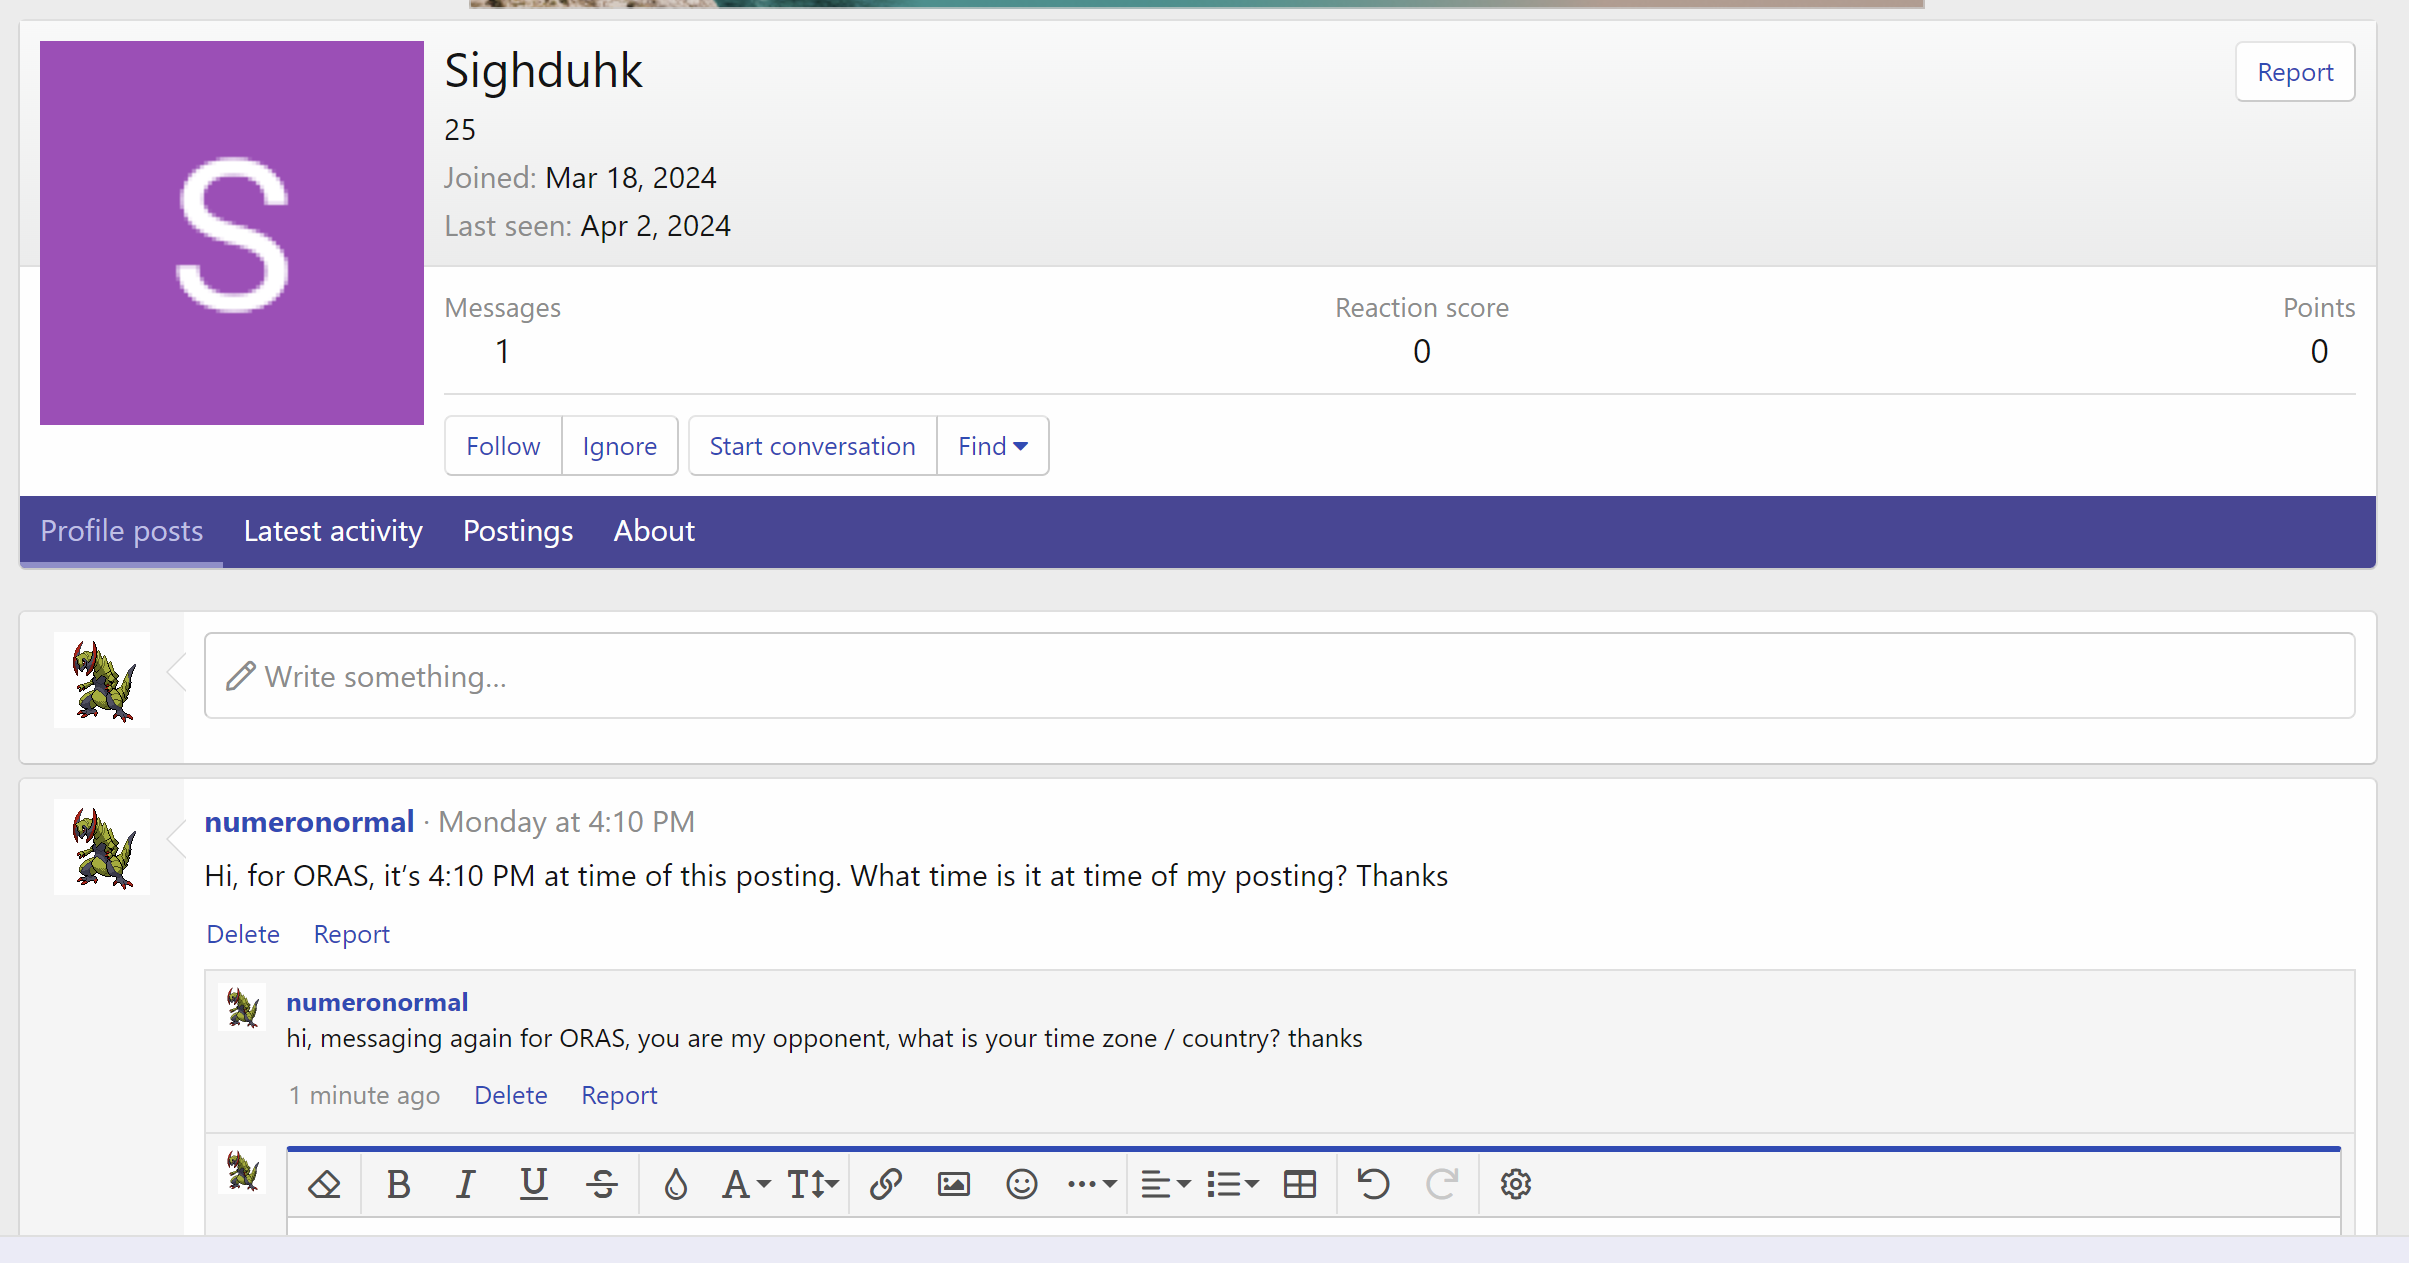Open the list formatting dropdown
The width and height of the screenshot is (2409, 1263).
(x=1232, y=1184)
